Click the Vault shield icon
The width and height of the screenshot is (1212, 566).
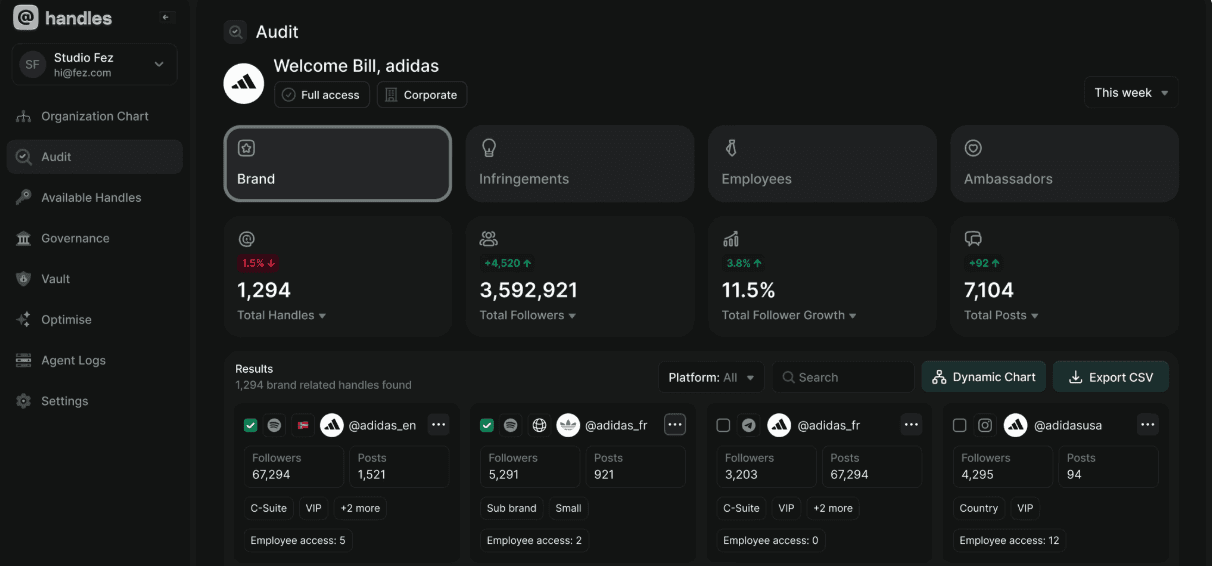pyautogui.click(x=23, y=279)
